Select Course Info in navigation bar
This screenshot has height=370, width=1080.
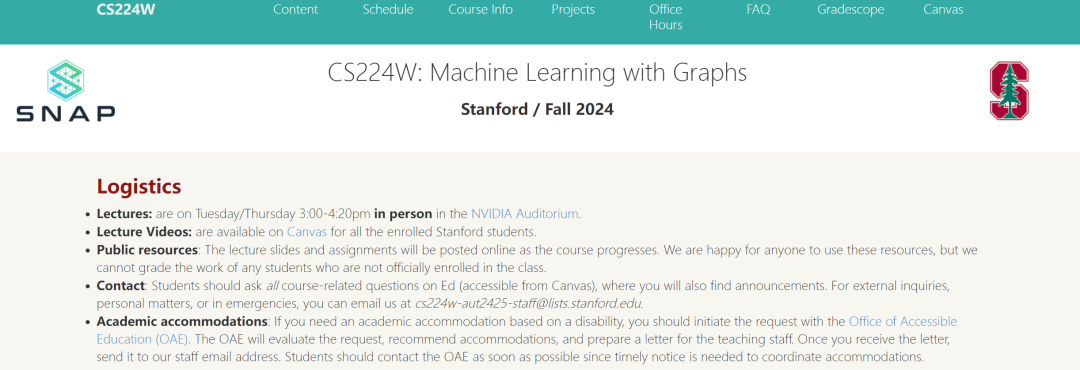[480, 10]
